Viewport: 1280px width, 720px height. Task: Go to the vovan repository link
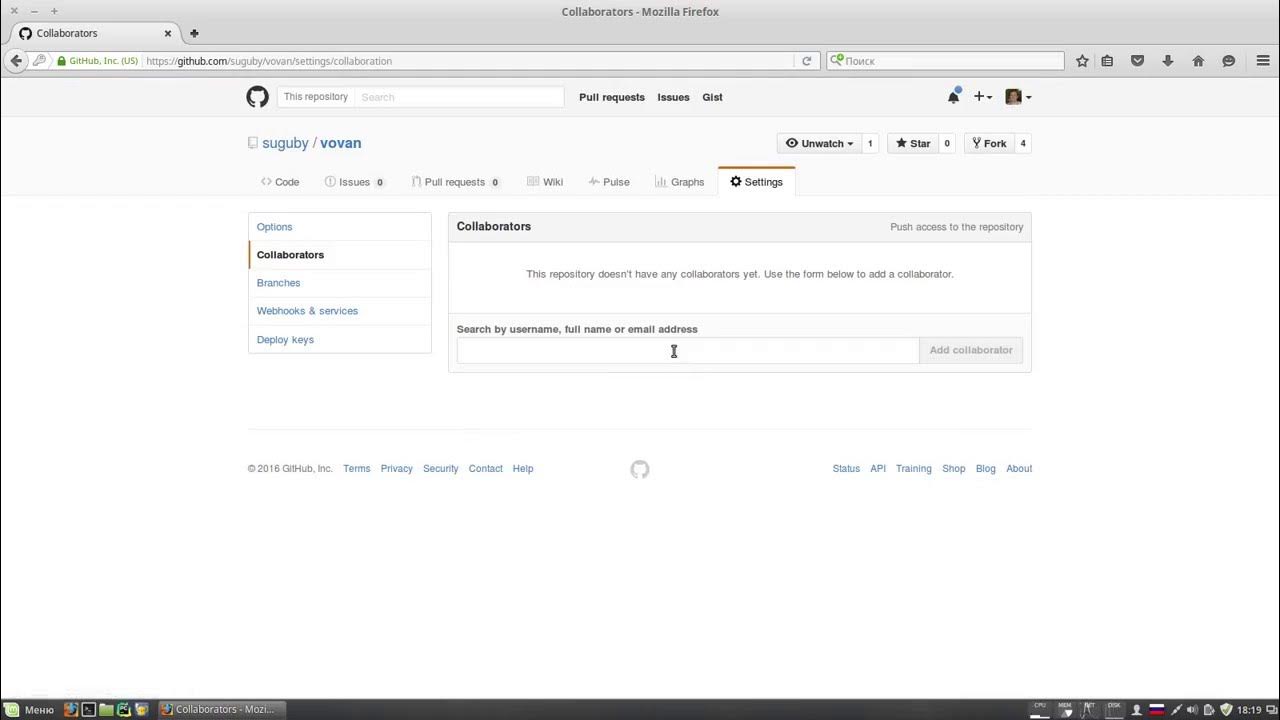coord(340,143)
